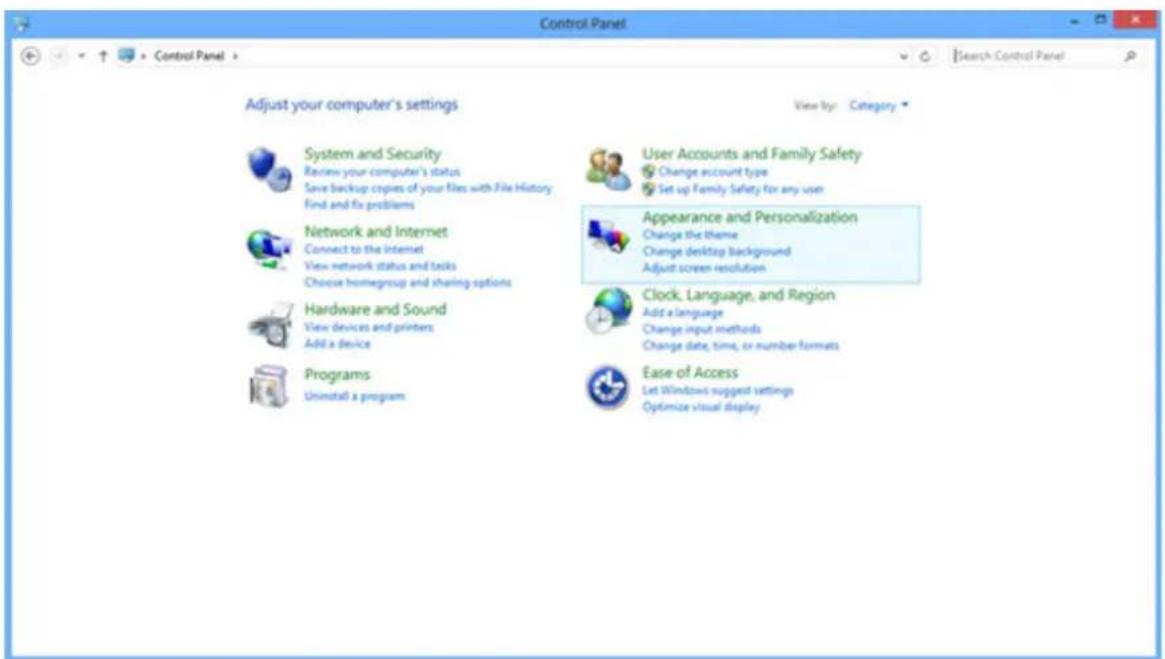Open Network and Internet heading

[x=376, y=231]
